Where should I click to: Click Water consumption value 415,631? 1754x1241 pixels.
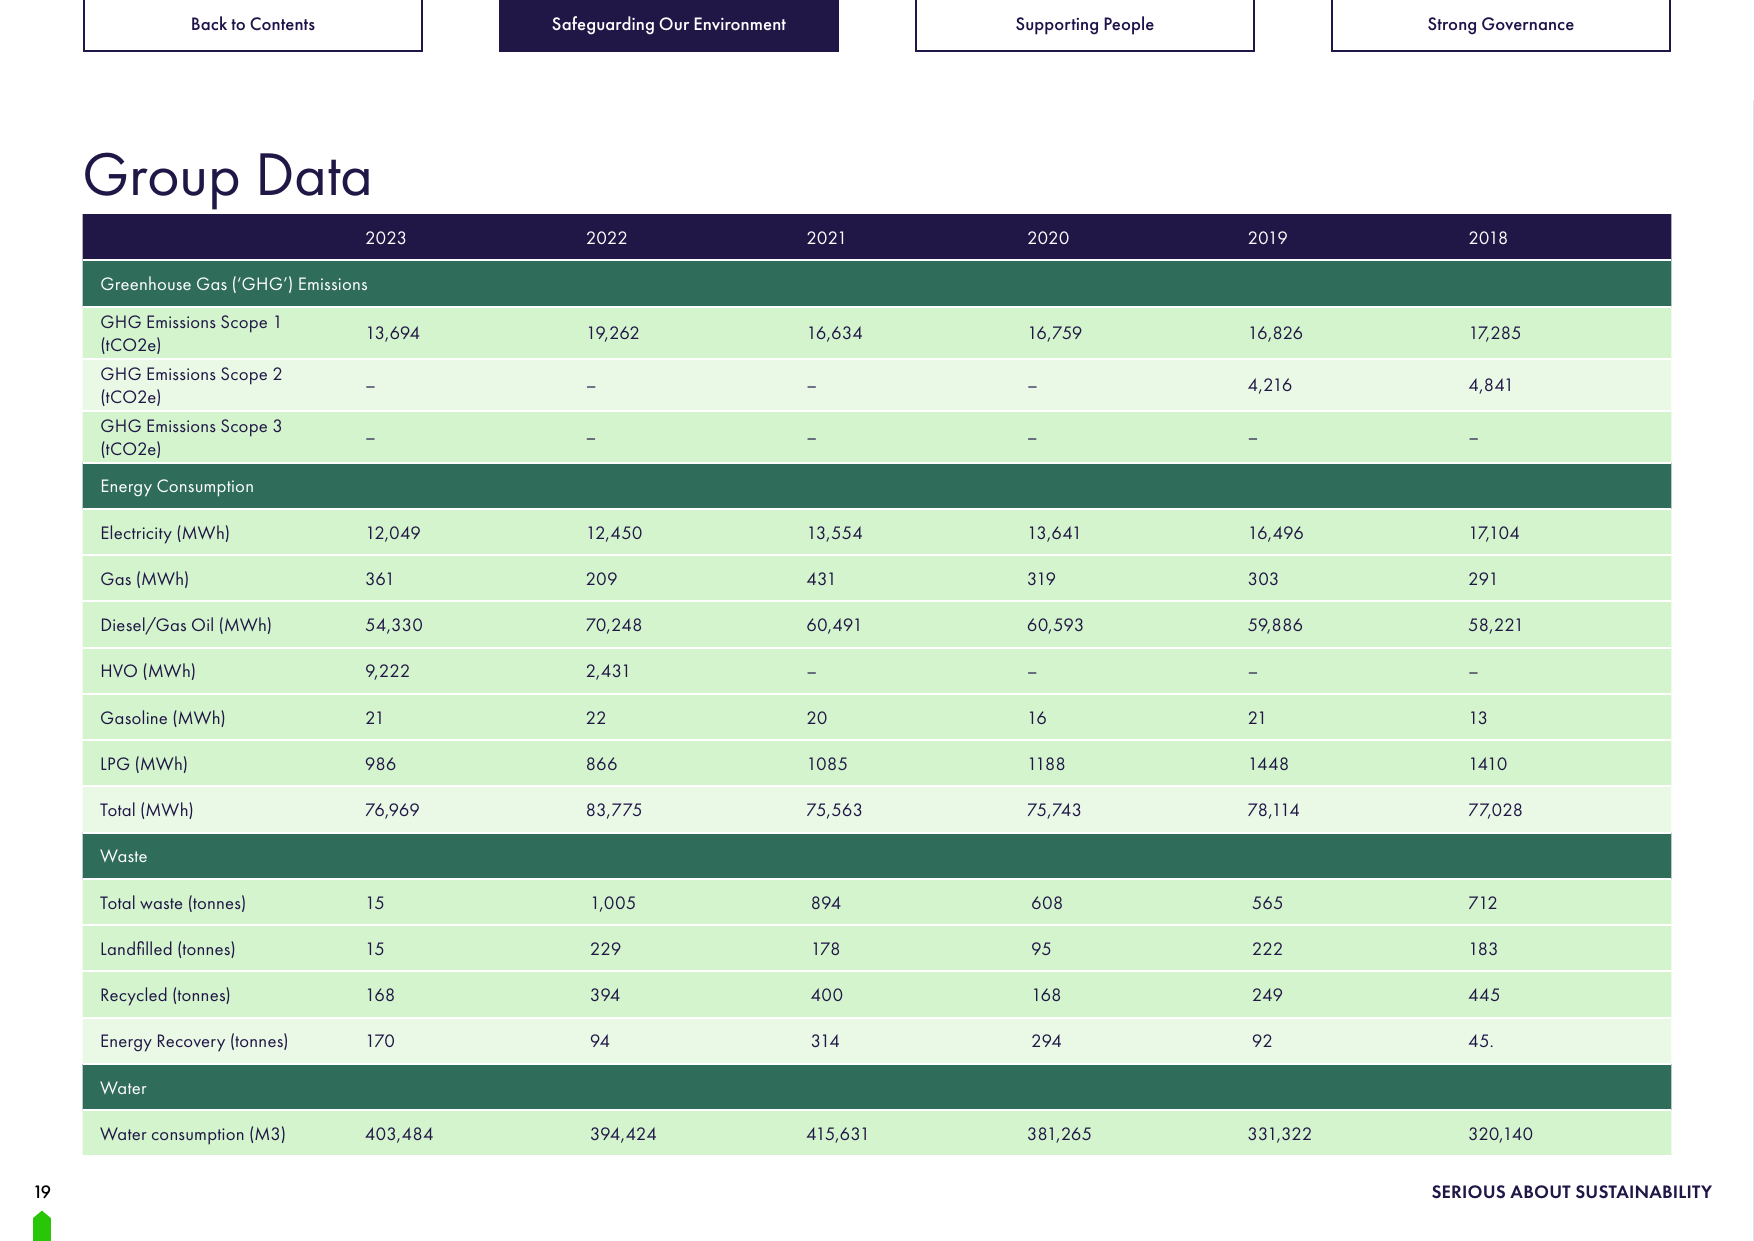[838, 1134]
